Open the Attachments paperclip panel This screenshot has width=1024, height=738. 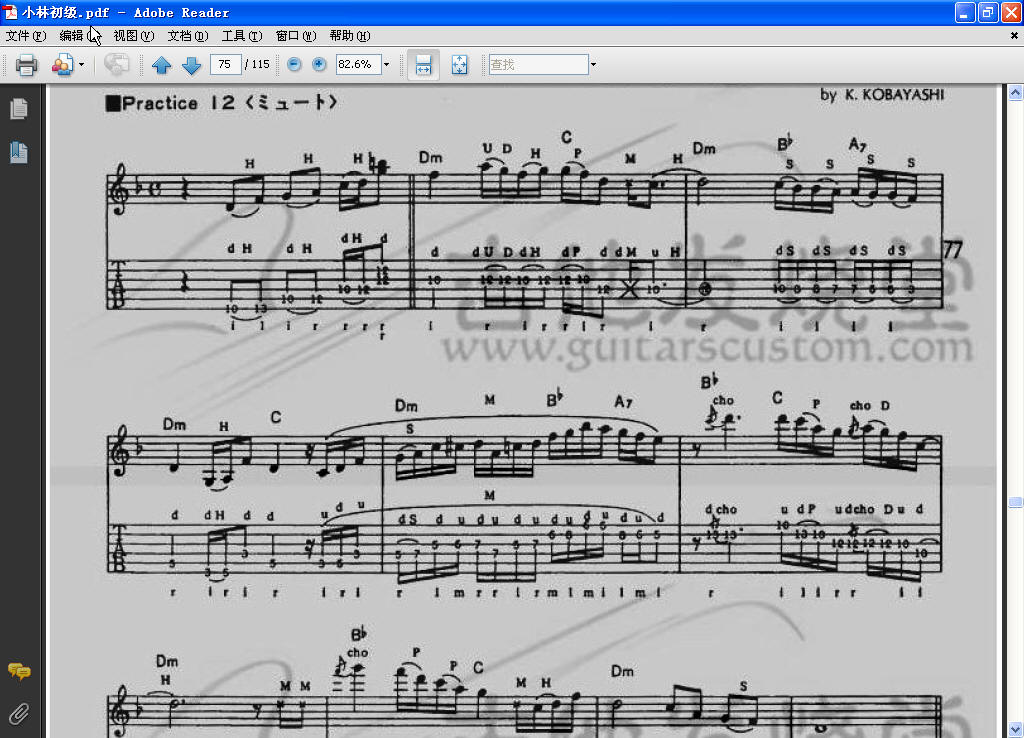point(19,714)
